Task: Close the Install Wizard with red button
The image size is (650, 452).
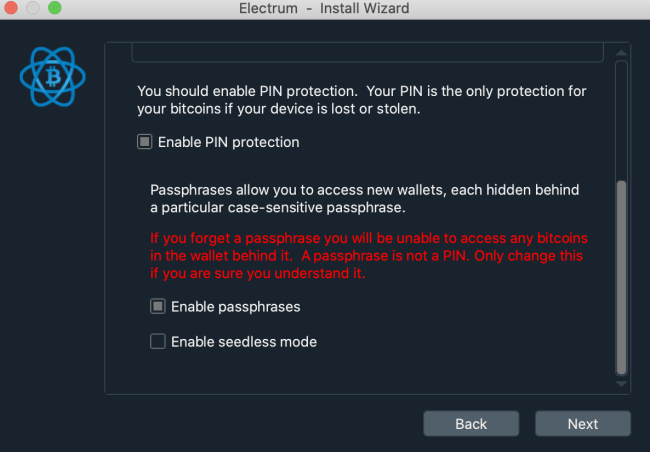Action: 11,7
